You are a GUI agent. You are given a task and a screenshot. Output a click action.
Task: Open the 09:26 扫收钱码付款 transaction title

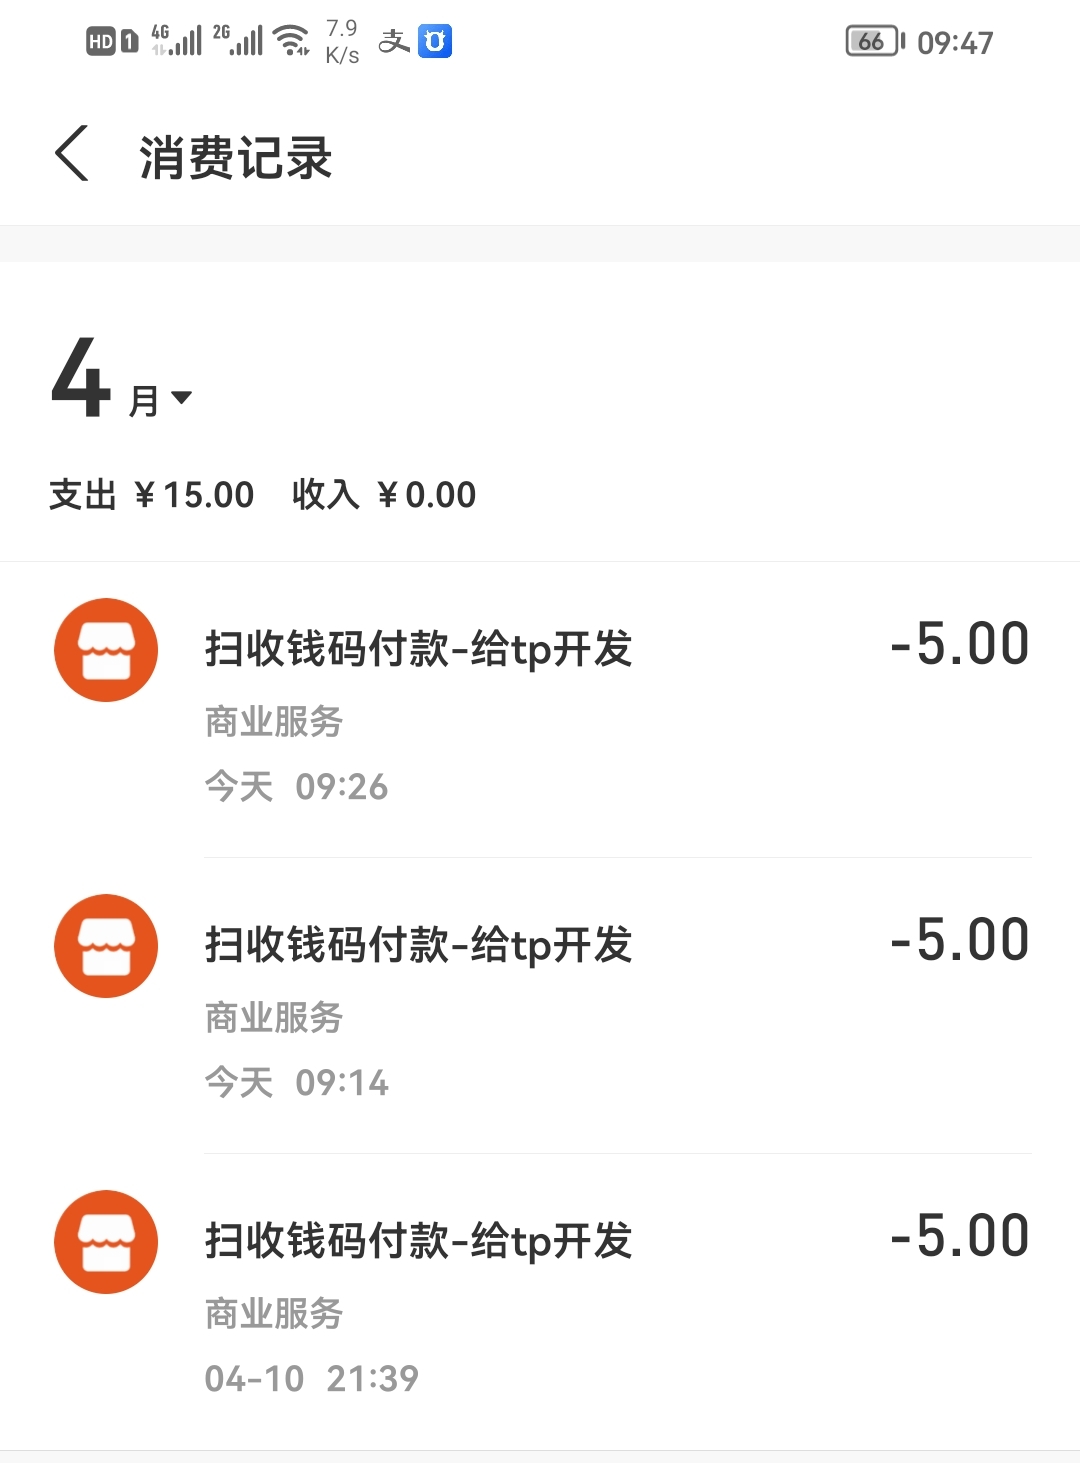pyautogui.click(x=419, y=649)
